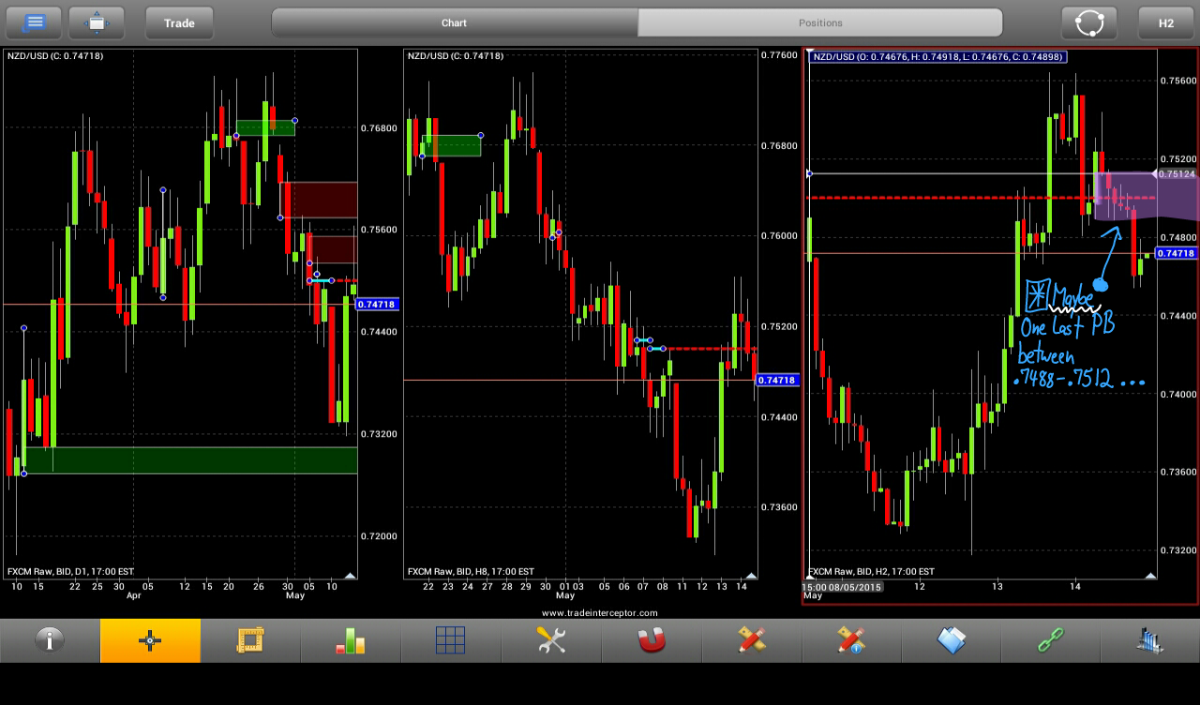
Task: Tap scroll-to-latest triangle on H8 chart
Action: pyautogui.click(x=750, y=575)
